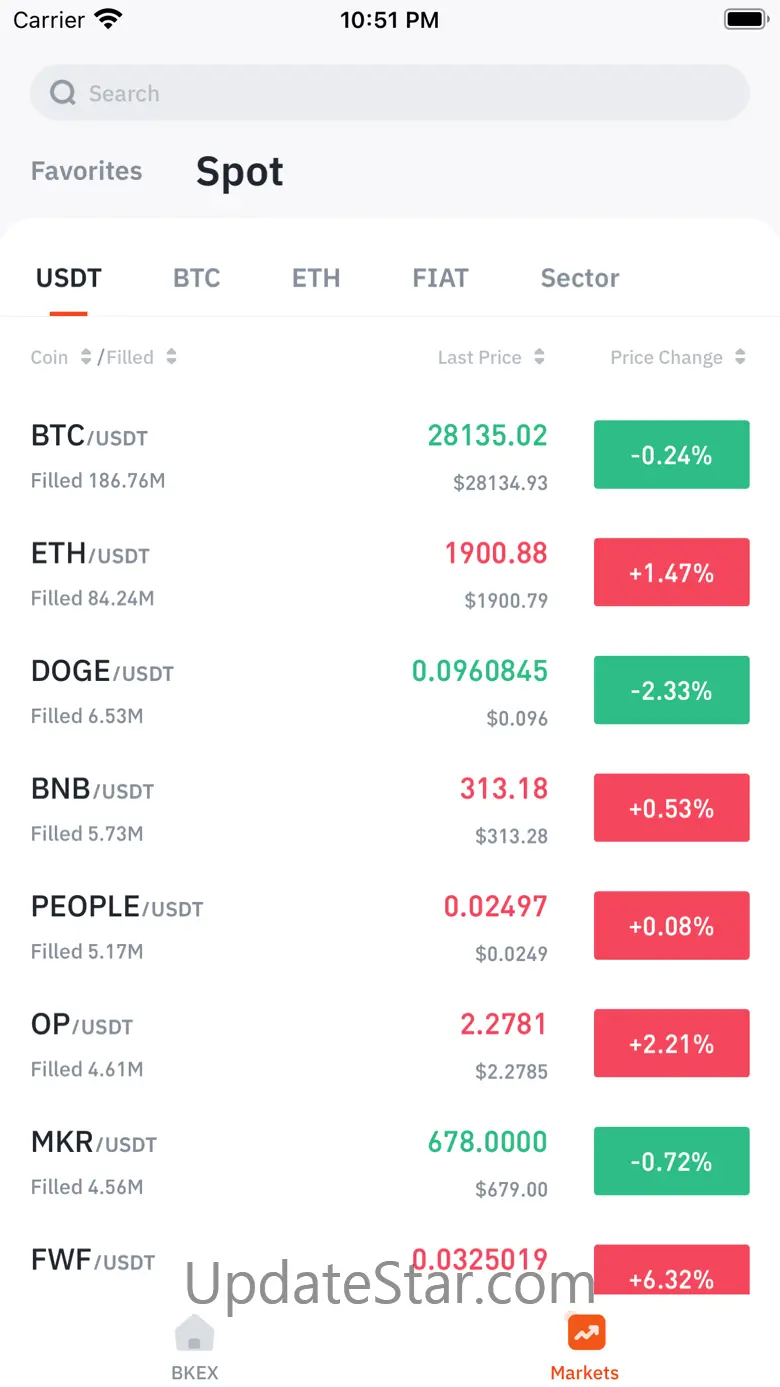This screenshot has height=1387, width=780.
Task: Switch to the Favorites tab
Action: click(x=86, y=171)
